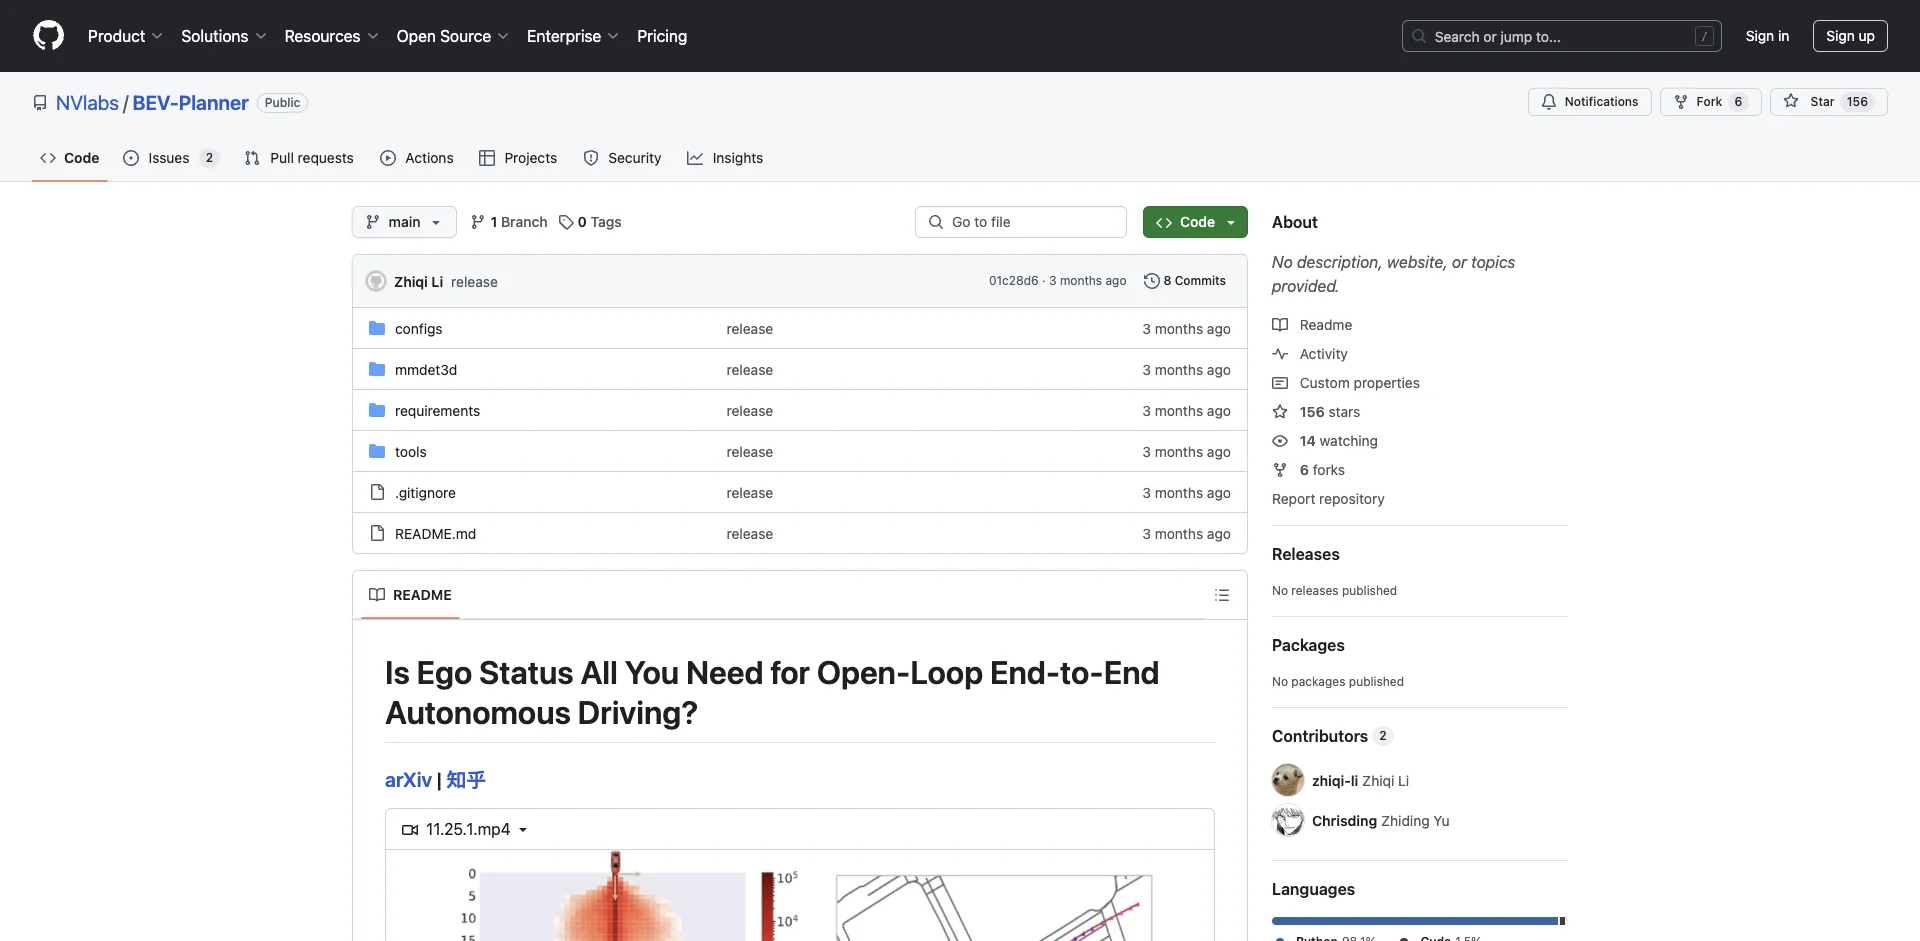Click the zhiqi-li contributor avatar

[x=1288, y=780]
